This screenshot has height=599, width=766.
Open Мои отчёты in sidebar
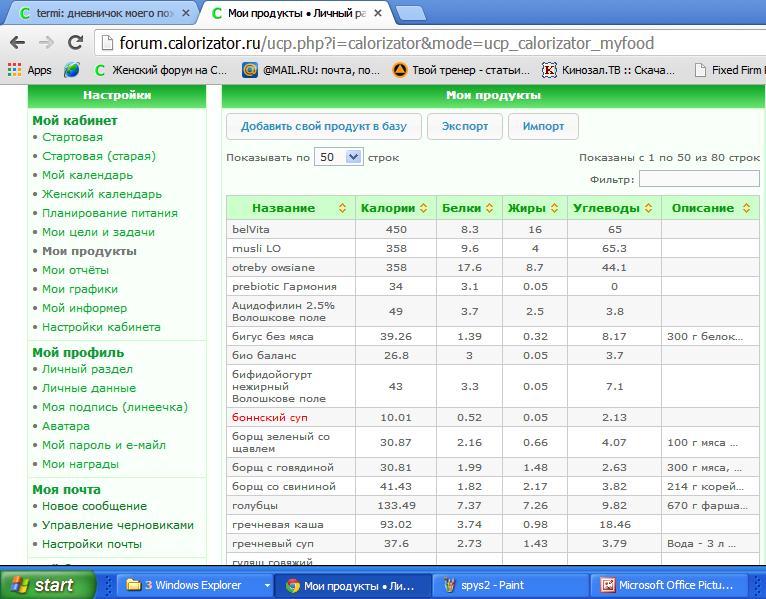click(x=75, y=270)
